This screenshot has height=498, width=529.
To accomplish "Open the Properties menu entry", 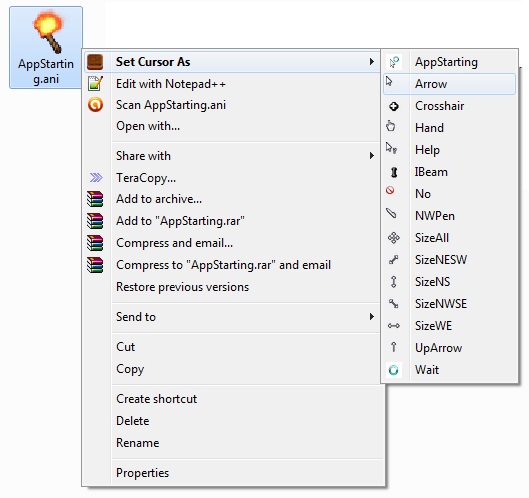I will pyautogui.click(x=233, y=473).
